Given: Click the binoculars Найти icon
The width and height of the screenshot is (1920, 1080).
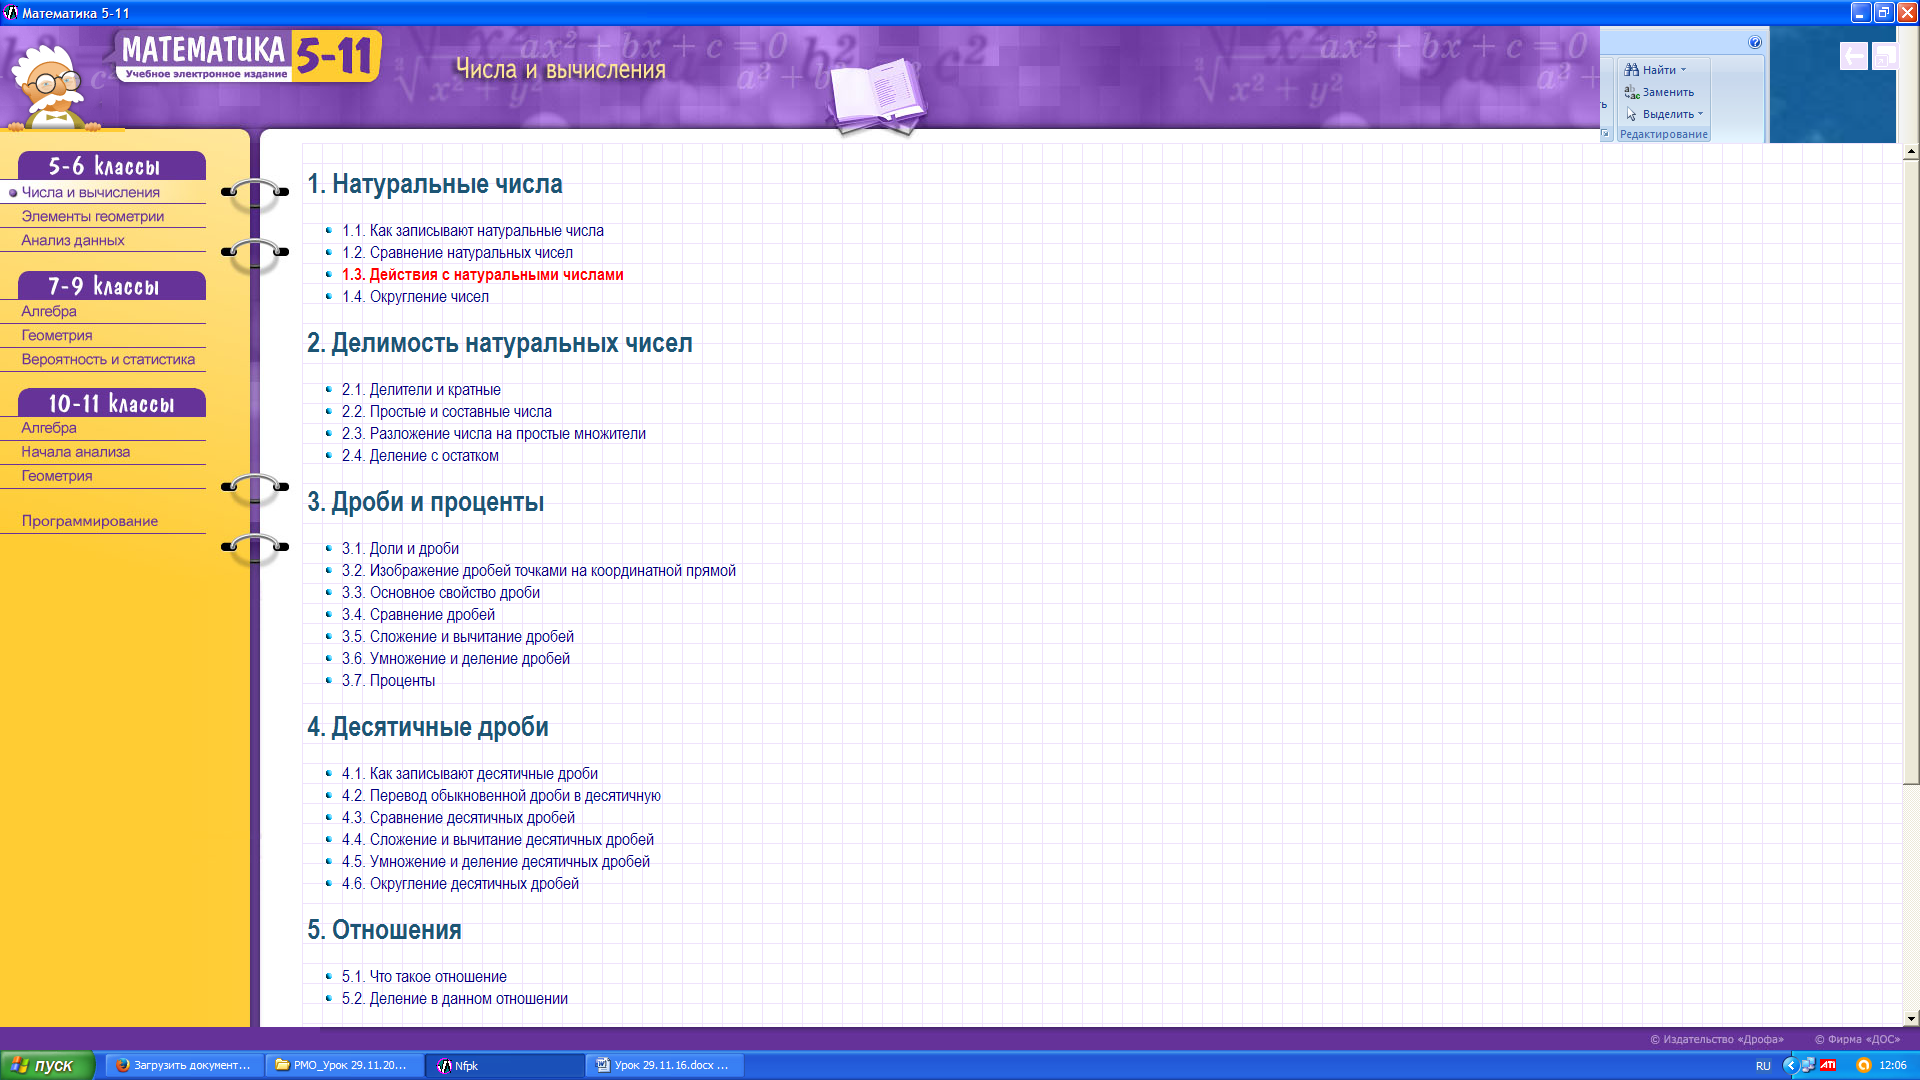Looking at the screenshot, I should coord(1631,70).
